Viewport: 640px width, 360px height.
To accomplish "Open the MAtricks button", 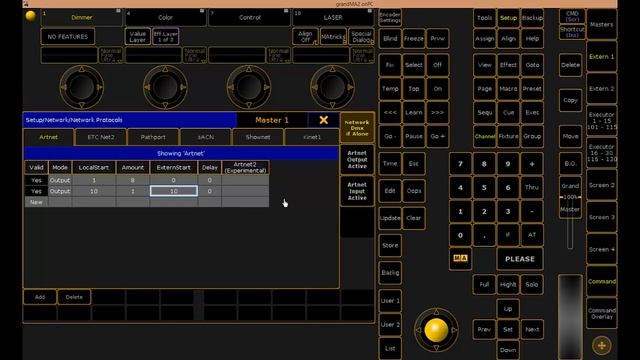I will click(x=333, y=37).
